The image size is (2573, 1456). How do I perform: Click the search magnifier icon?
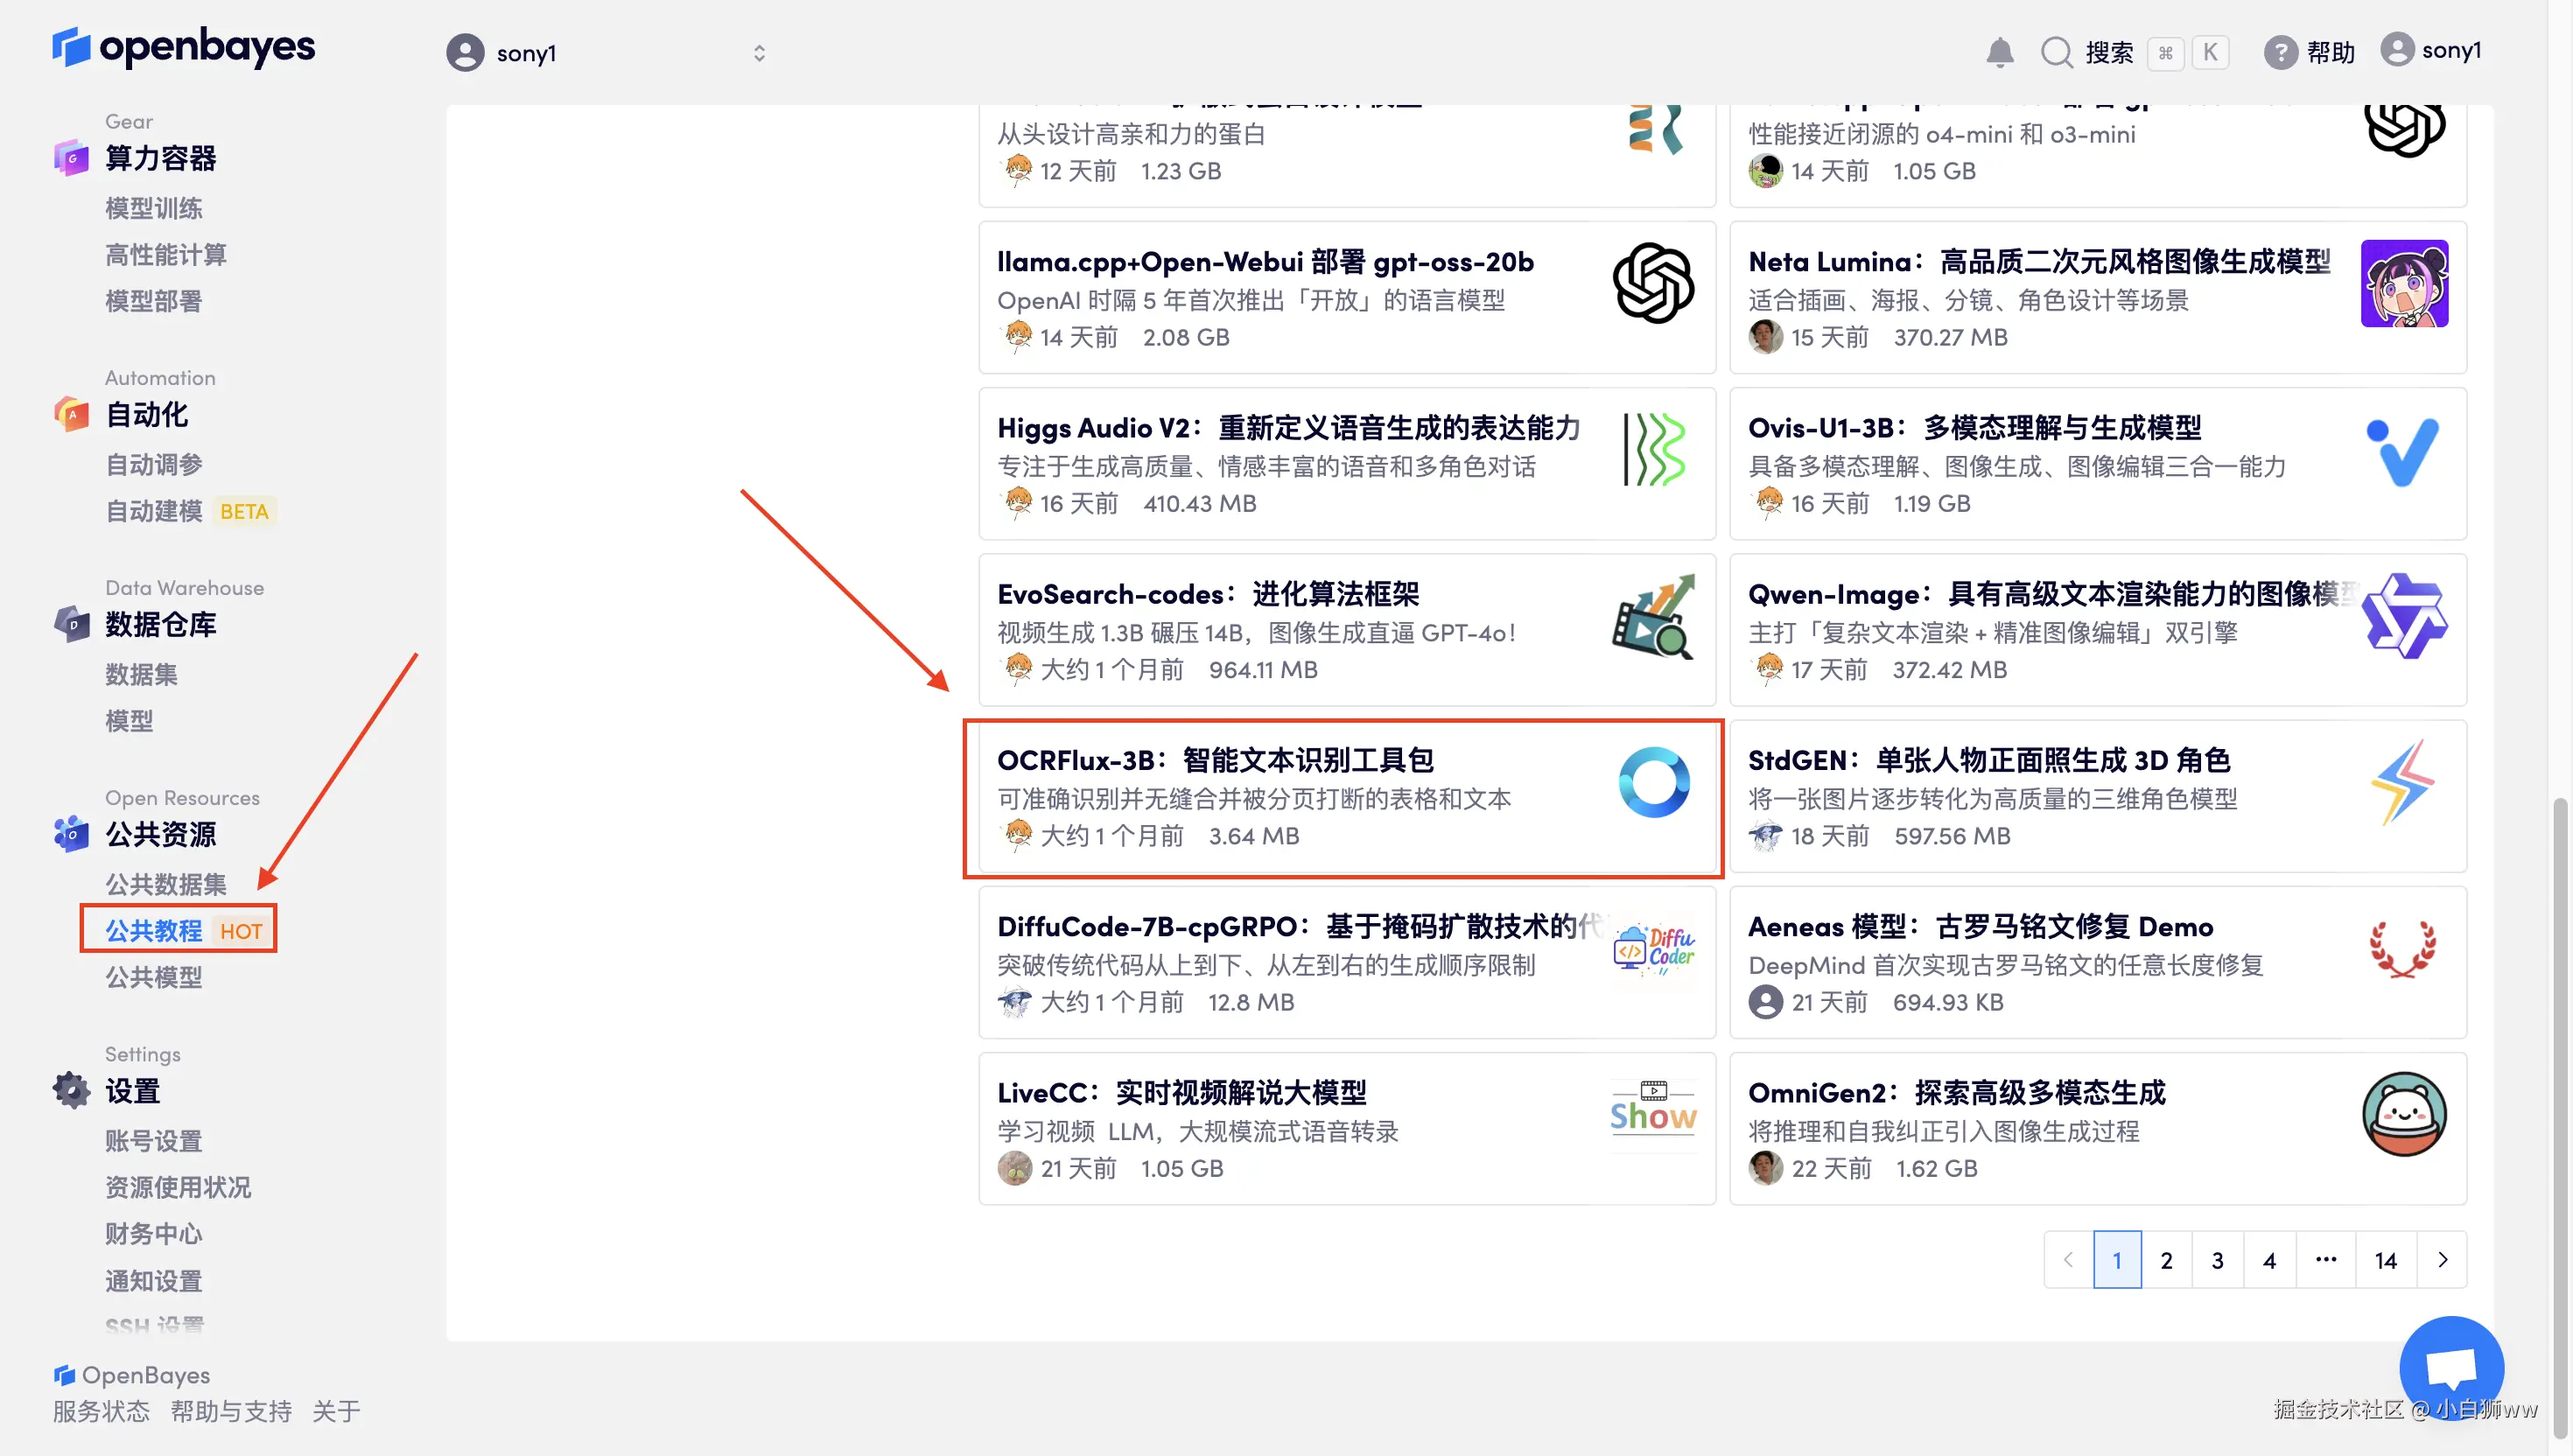2056,52
